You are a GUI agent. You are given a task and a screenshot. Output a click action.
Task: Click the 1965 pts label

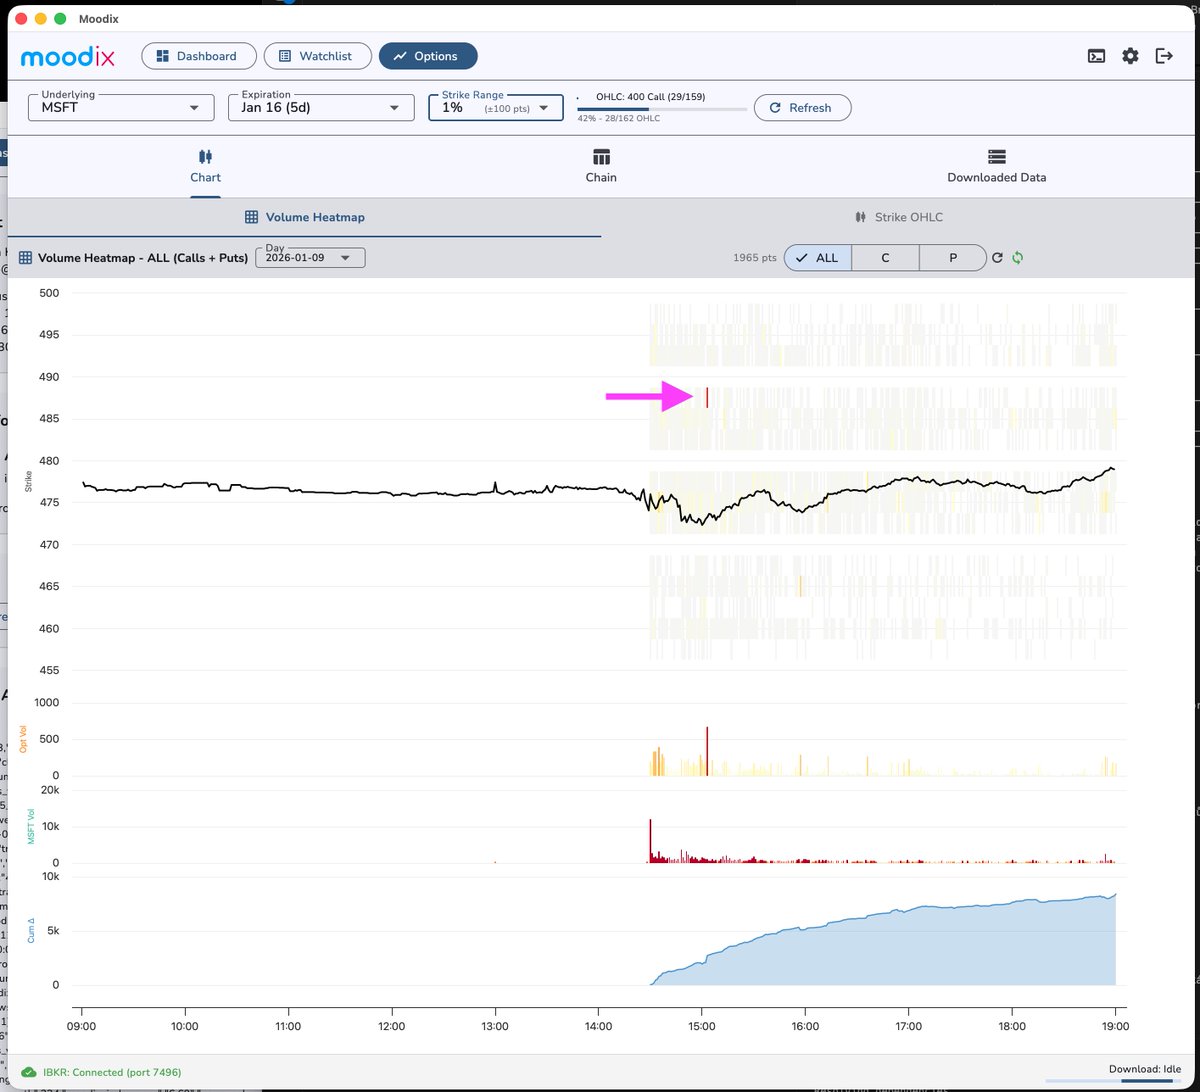[x=754, y=258]
